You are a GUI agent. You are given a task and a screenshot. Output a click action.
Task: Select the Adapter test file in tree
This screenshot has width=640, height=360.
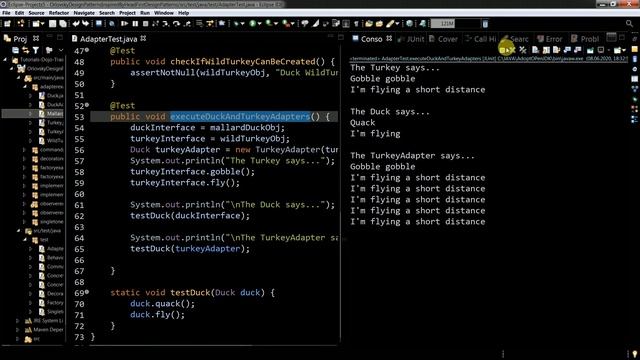click(51, 249)
